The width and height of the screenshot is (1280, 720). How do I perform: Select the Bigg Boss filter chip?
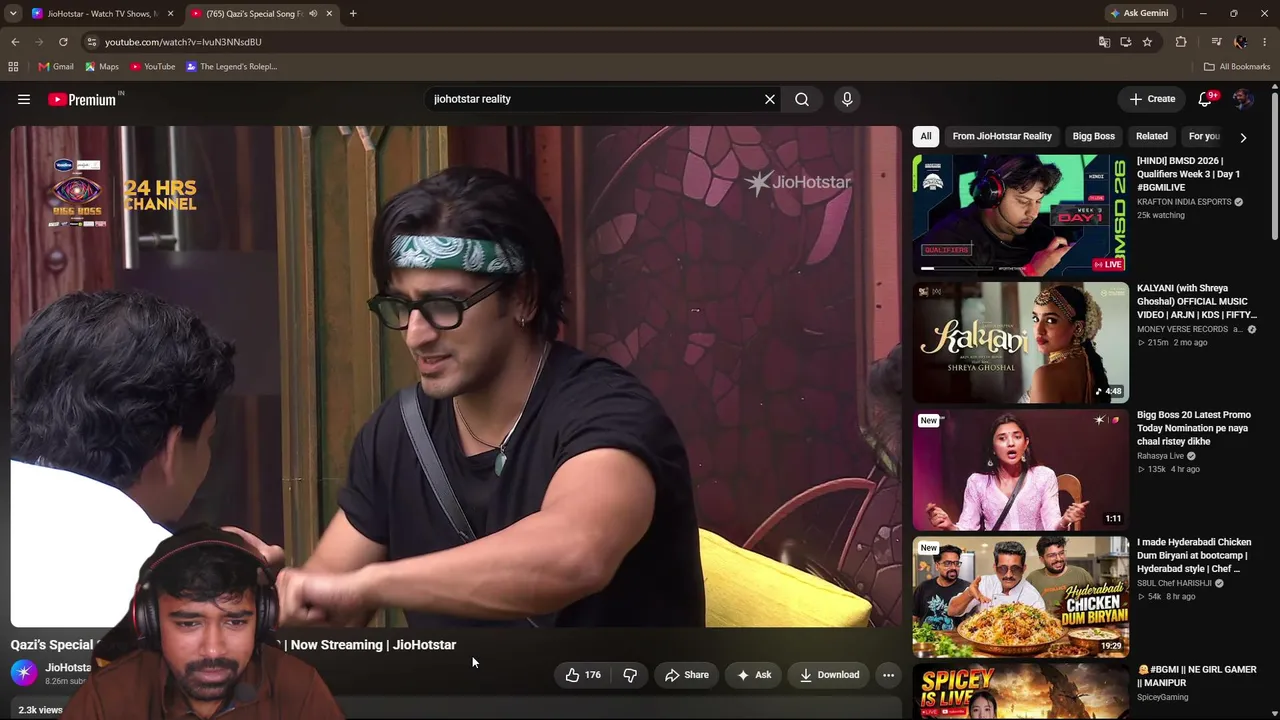pyautogui.click(x=1094, y=136)
